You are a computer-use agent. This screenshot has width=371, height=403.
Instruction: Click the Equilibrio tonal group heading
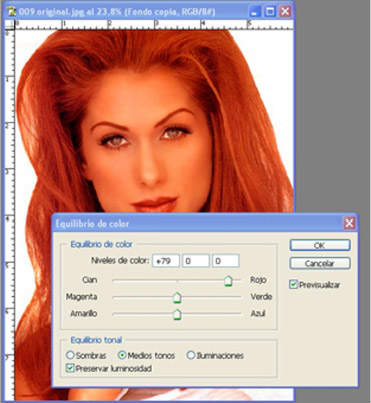[96, 340]
